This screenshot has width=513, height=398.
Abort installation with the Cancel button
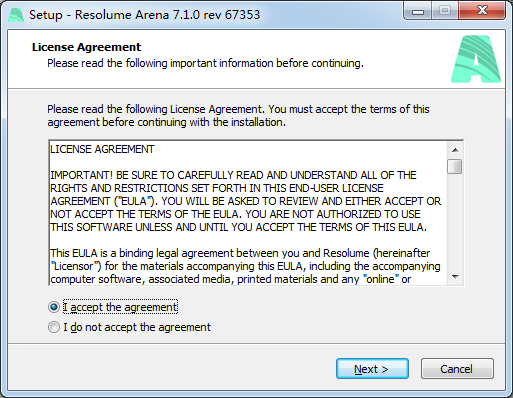[x=457, y=369]
